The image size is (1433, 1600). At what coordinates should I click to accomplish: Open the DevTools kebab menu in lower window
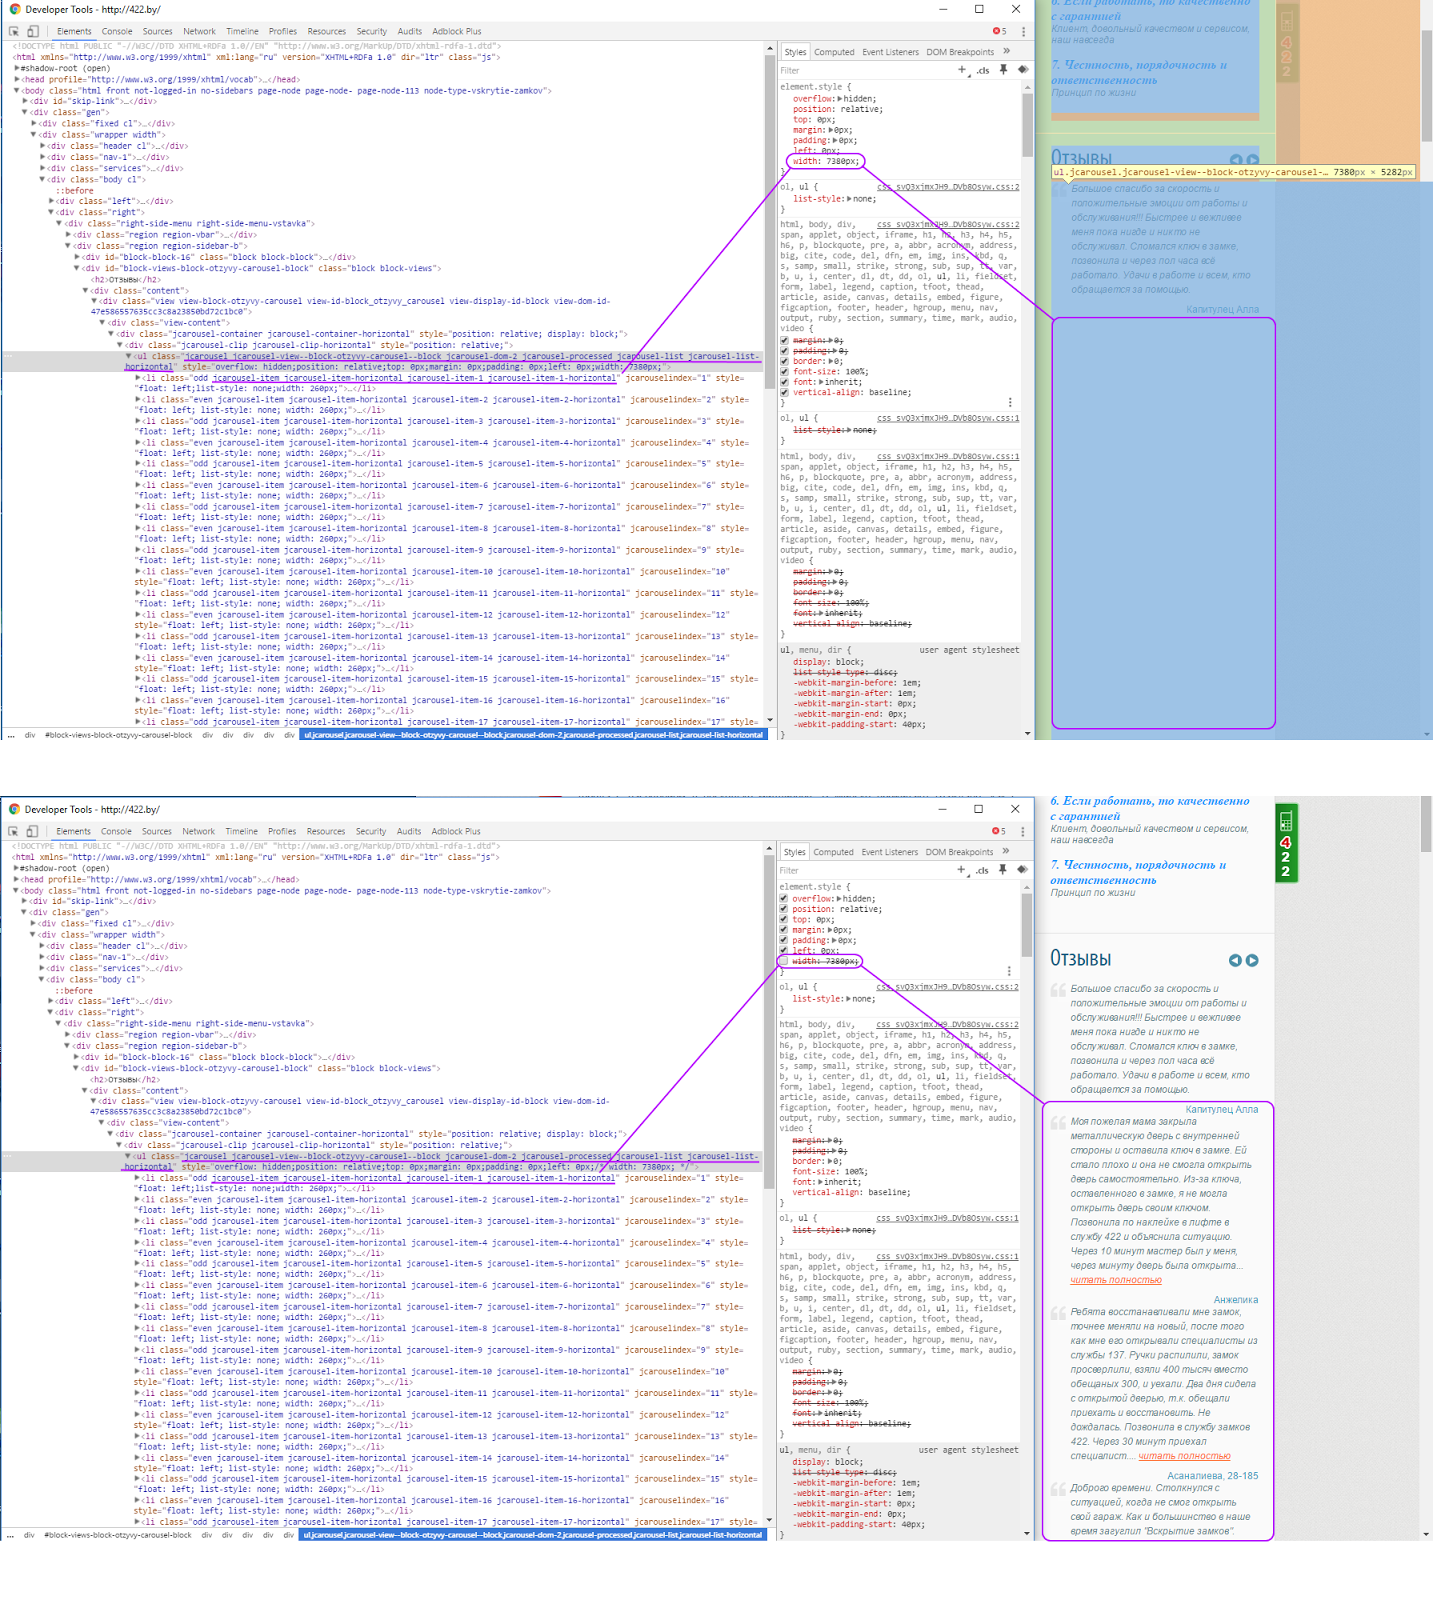pos(1022,831)
